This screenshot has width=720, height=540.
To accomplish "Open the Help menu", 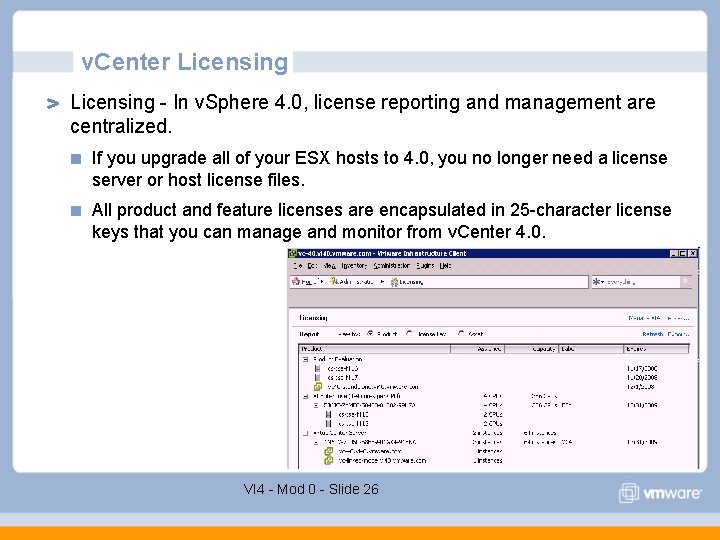I will pyautogui.click(x=445, y=266).
